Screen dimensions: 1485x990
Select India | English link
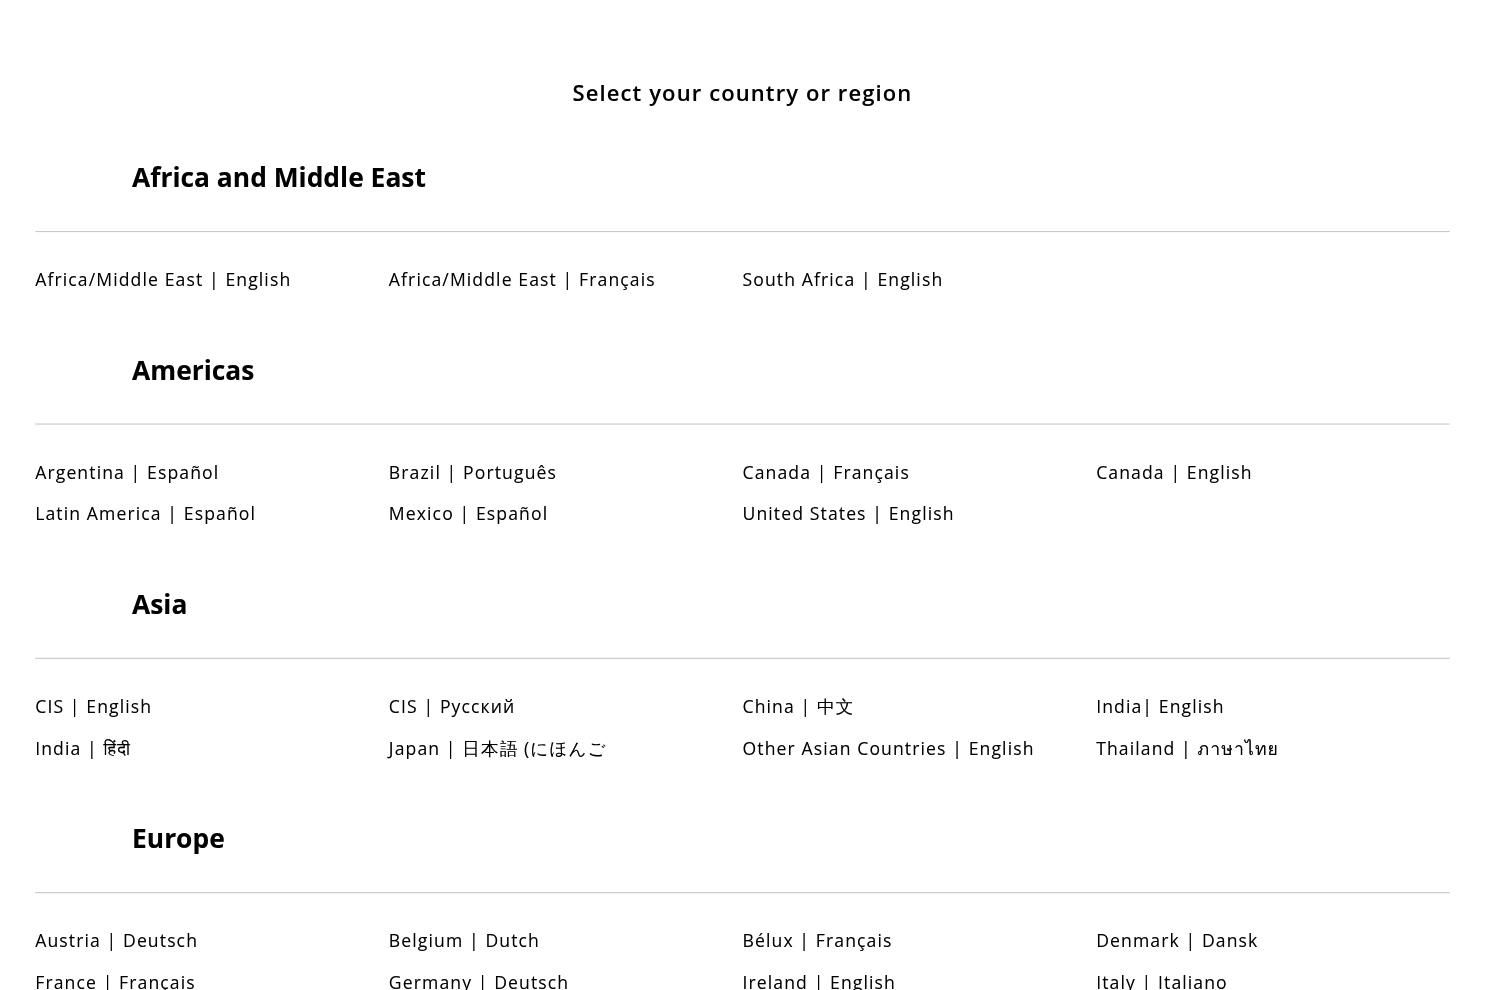click(1160, 707)
